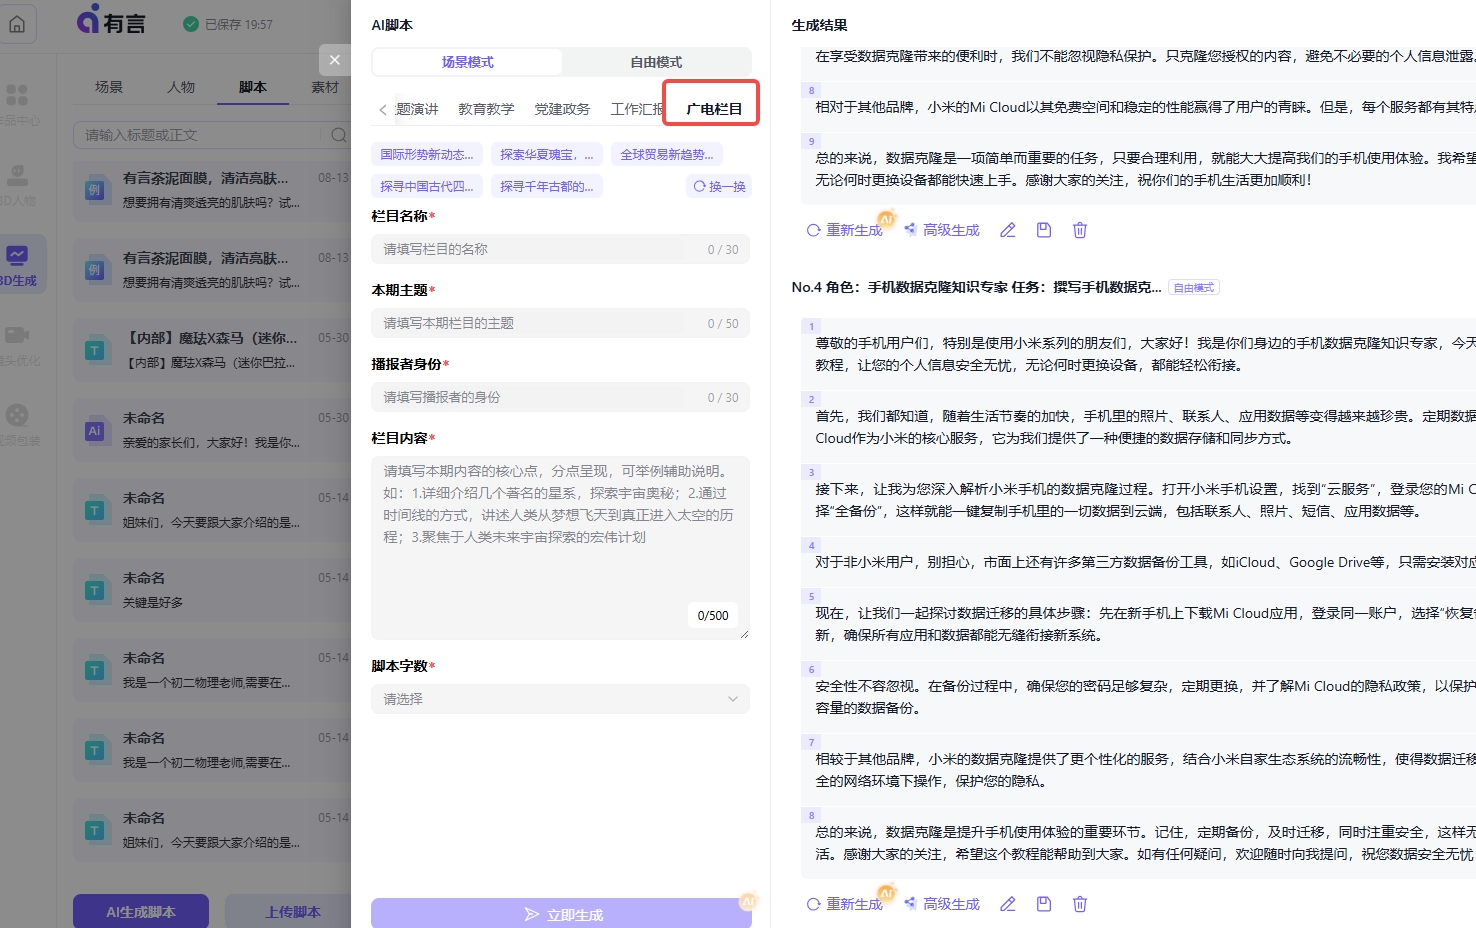1476x928 pixels.
Task: Click trash icon below No.4 result
Action: [x=1080, y=904]
